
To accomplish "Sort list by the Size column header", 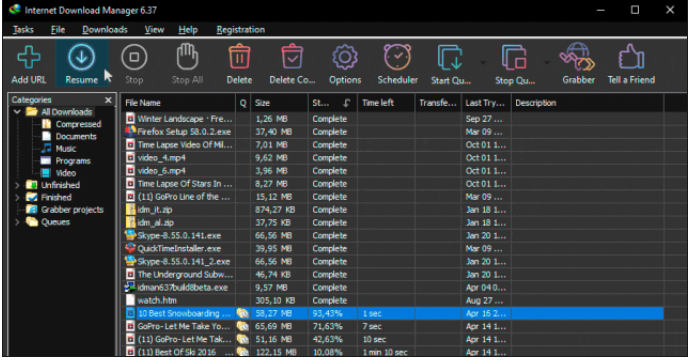I will point(280,103).
